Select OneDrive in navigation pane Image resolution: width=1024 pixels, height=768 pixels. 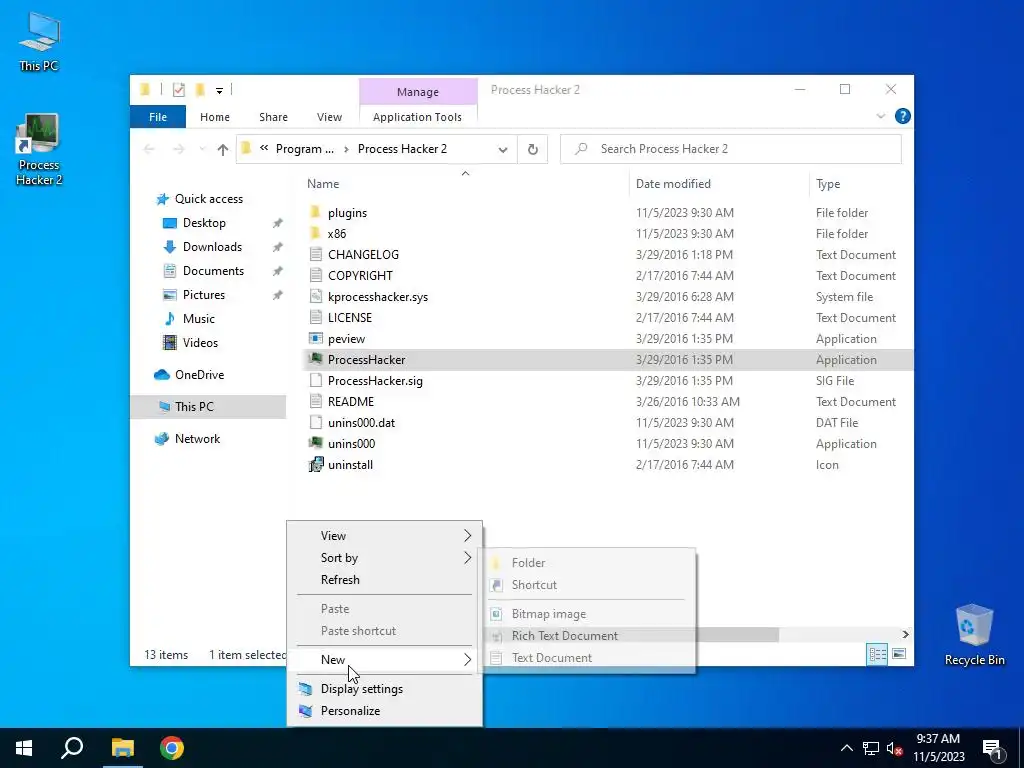point(199,375)
